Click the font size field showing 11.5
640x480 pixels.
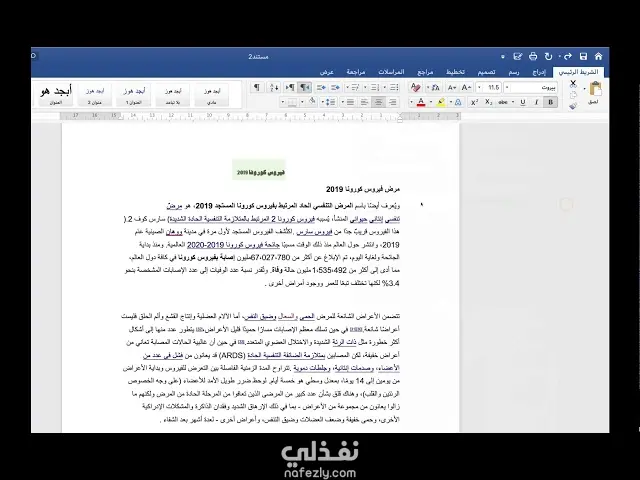click(493, 87)
